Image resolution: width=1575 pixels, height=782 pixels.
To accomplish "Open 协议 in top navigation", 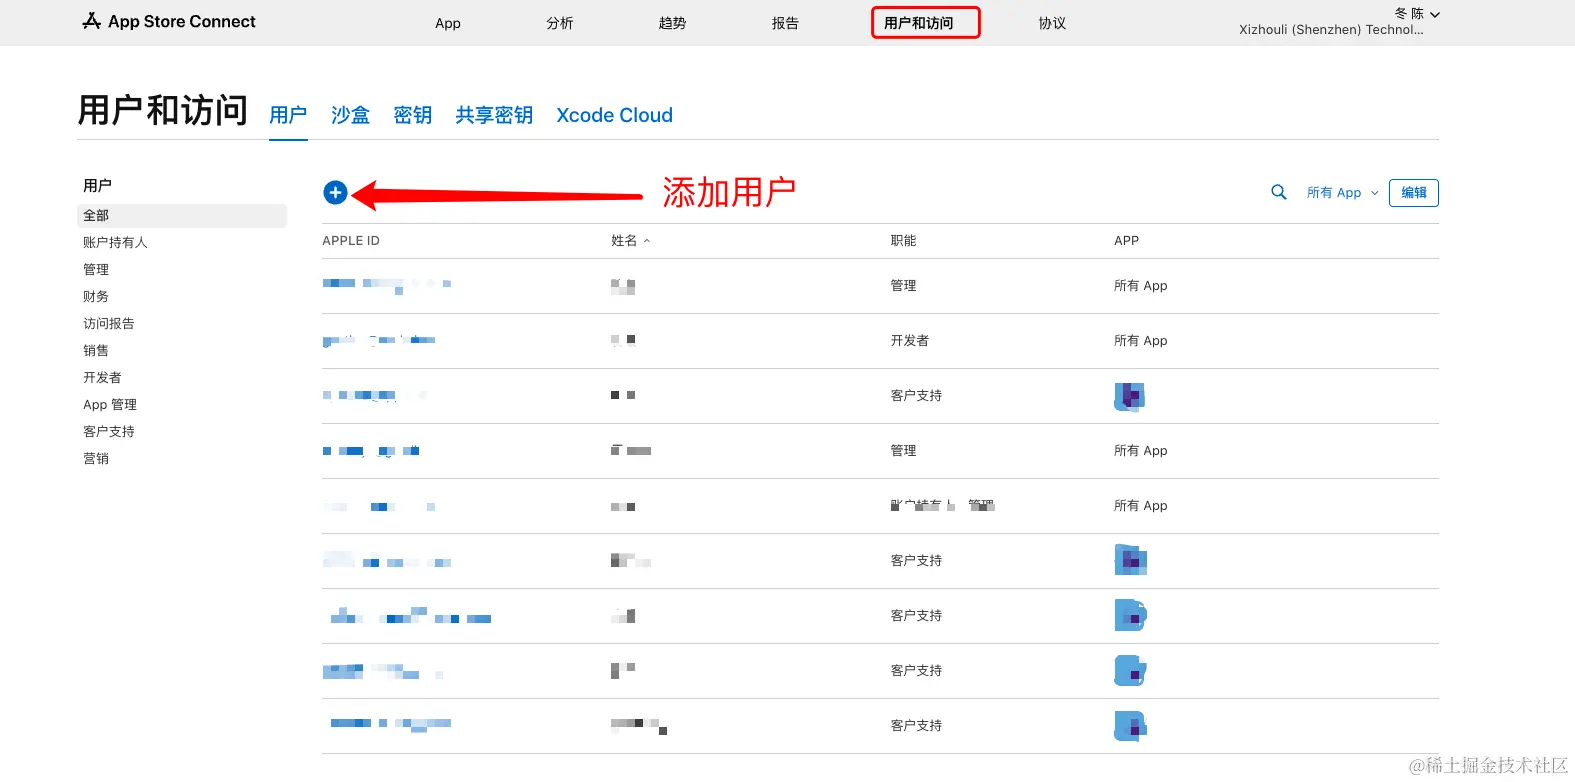I will tap(1052, 23).
